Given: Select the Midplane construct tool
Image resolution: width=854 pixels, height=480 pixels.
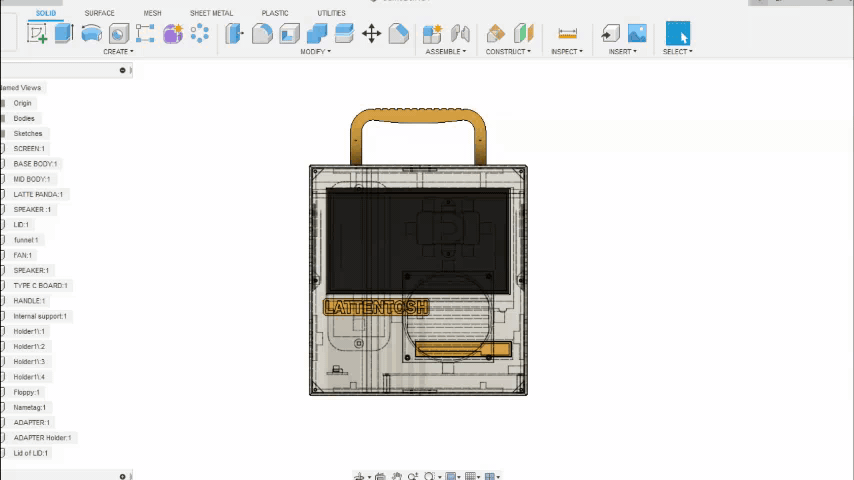Looking at the screenshot, I should (x=523, y=34).
